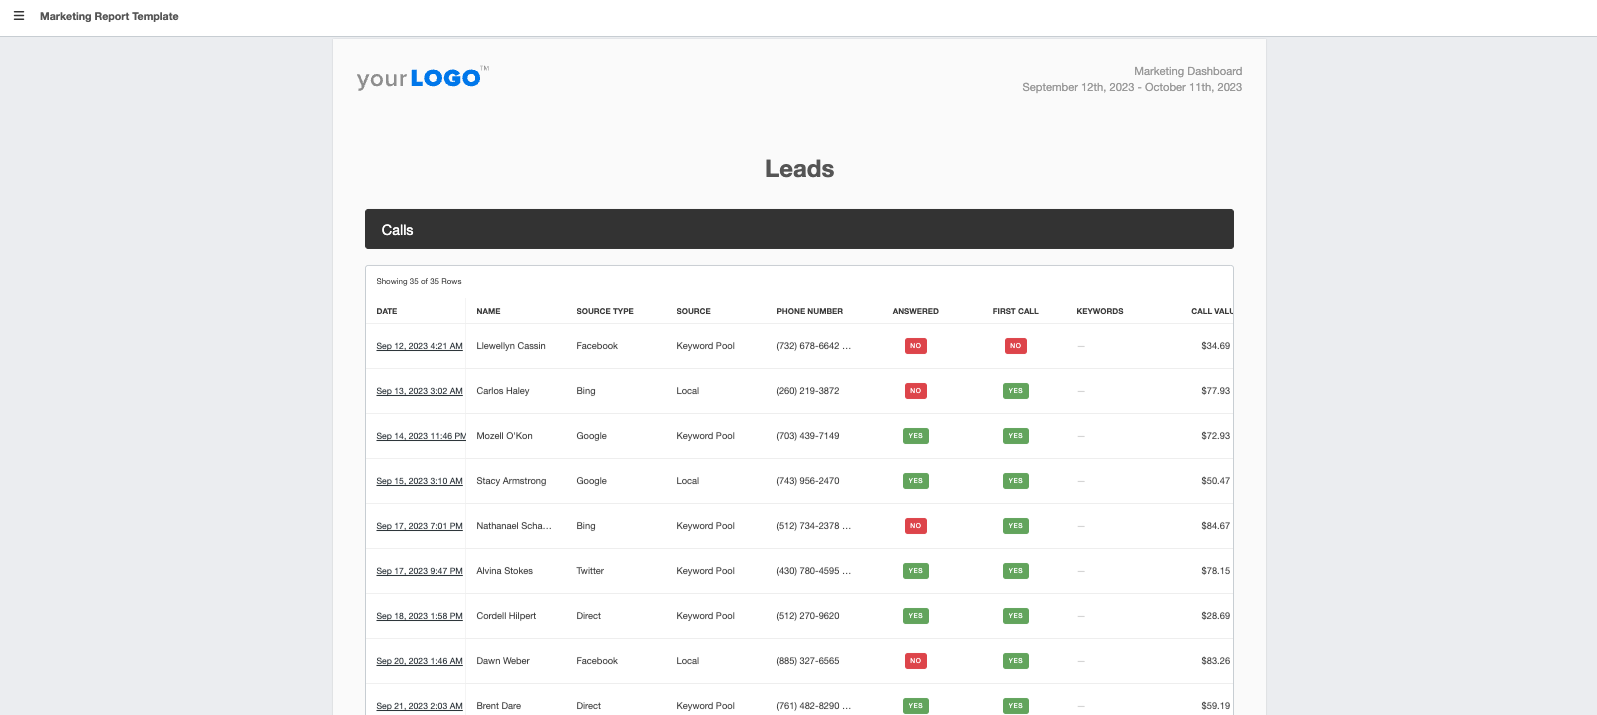Viewport: 1597px width, 715px height.
Task: Click Dawn Weber's YES first call badge
Action: click(1015, 661)
